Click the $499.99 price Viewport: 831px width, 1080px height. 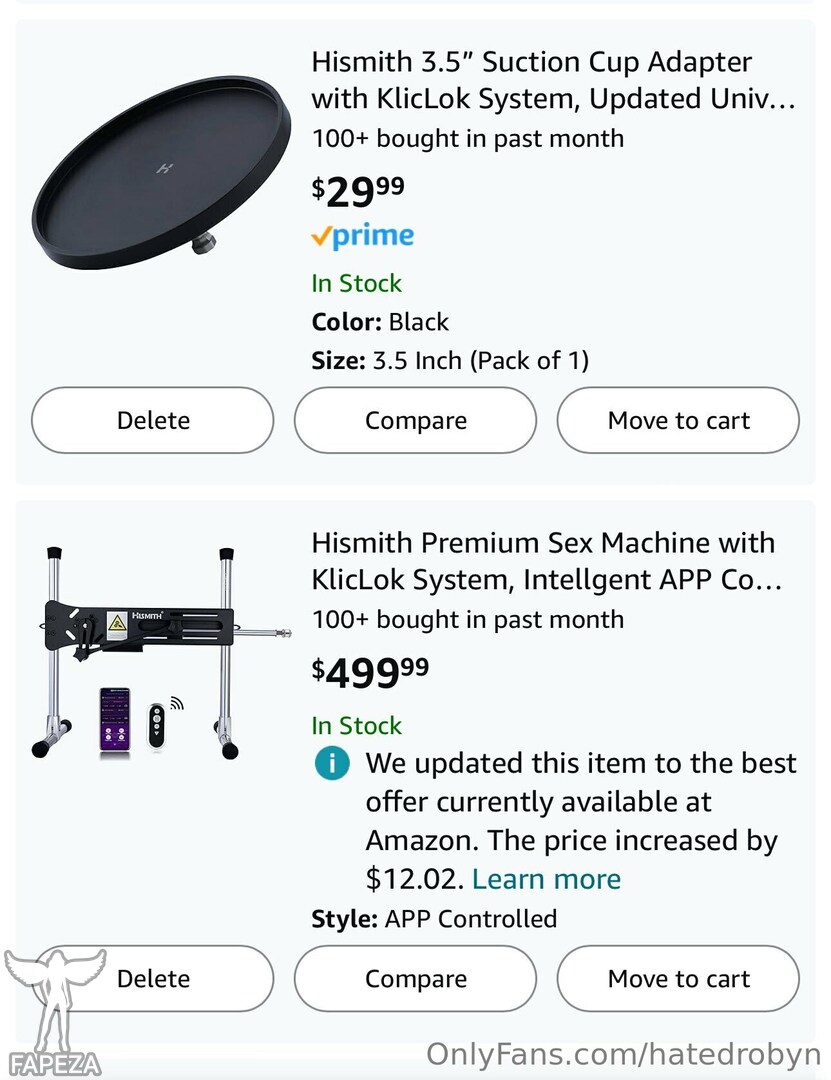(370, 672)
